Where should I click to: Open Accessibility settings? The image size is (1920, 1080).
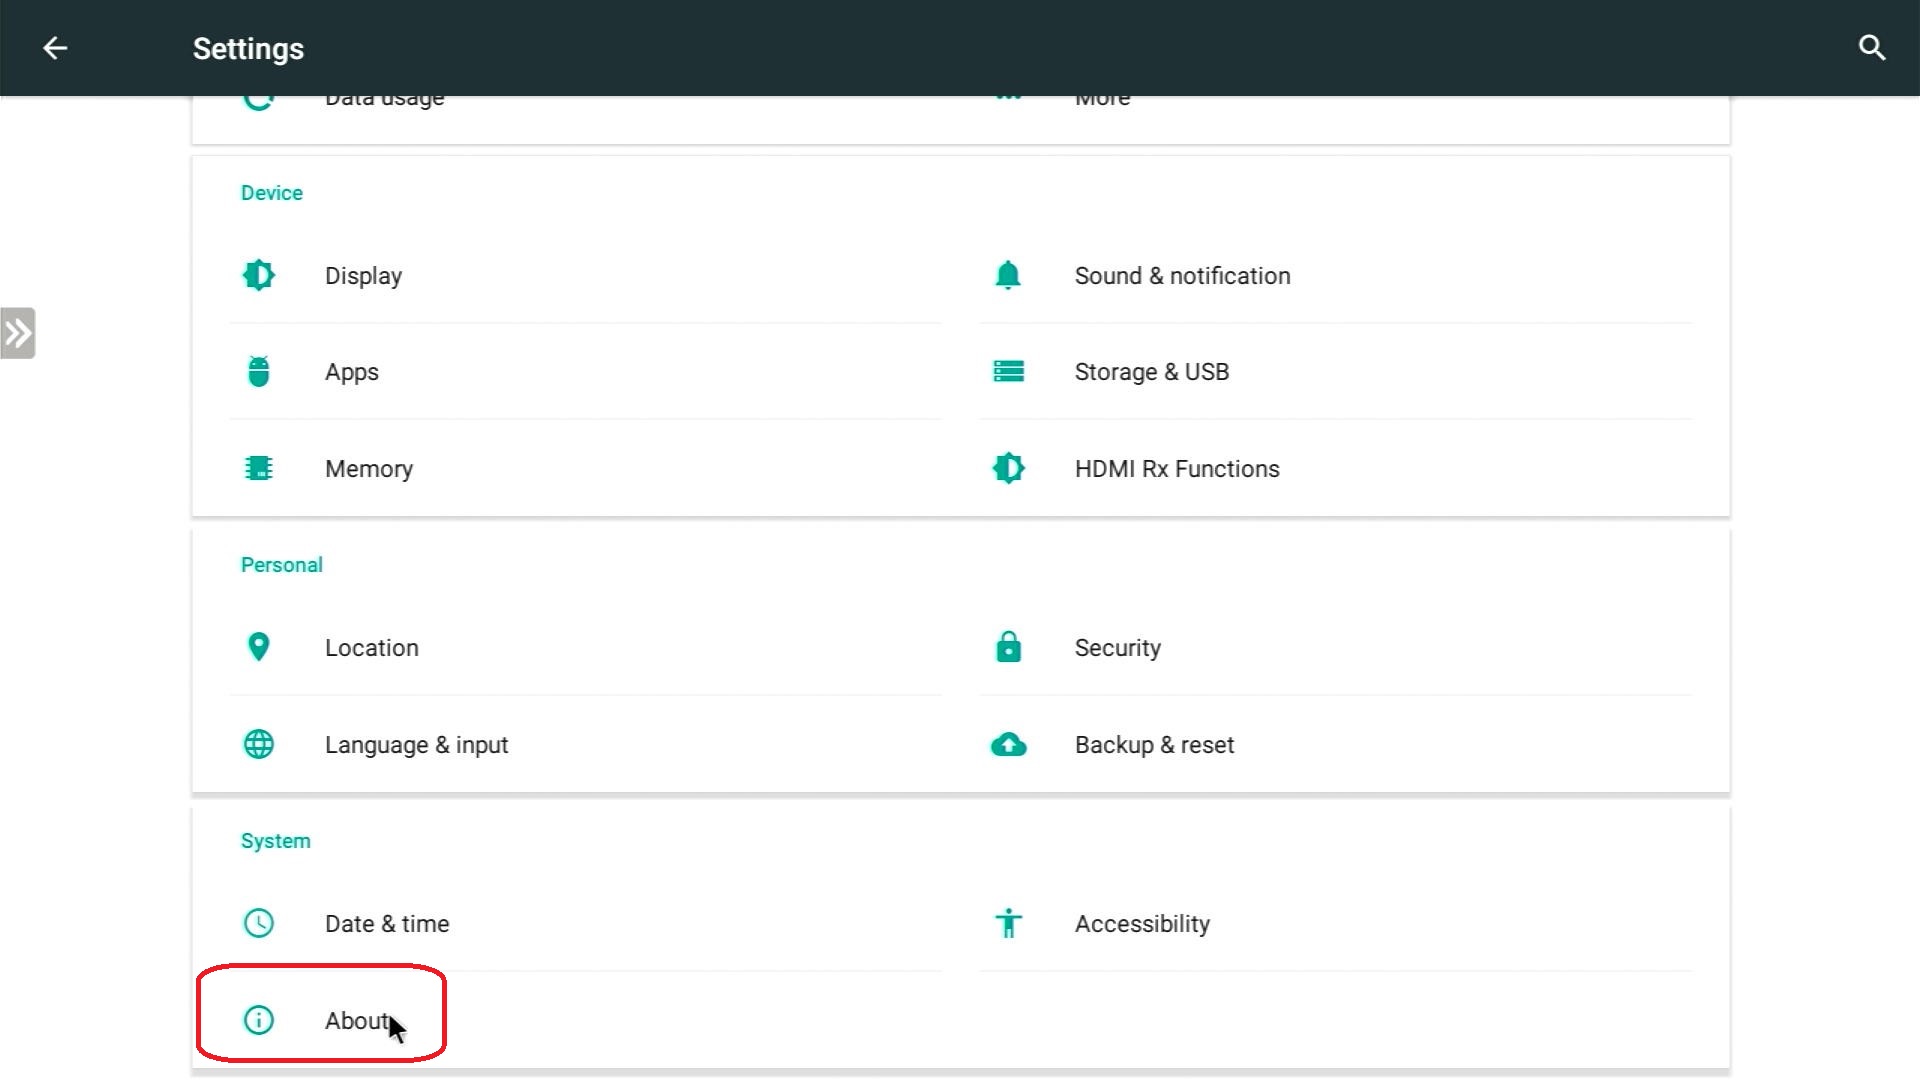coord(1141,923)
